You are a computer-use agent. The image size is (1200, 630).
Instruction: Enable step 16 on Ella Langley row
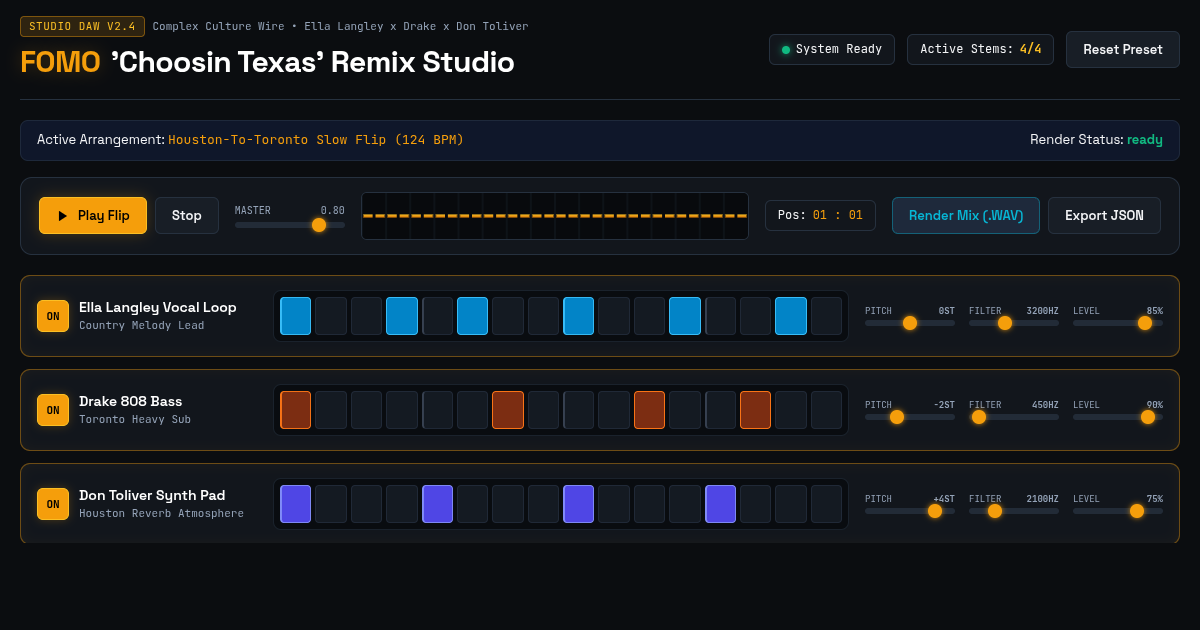coord(826,316)
